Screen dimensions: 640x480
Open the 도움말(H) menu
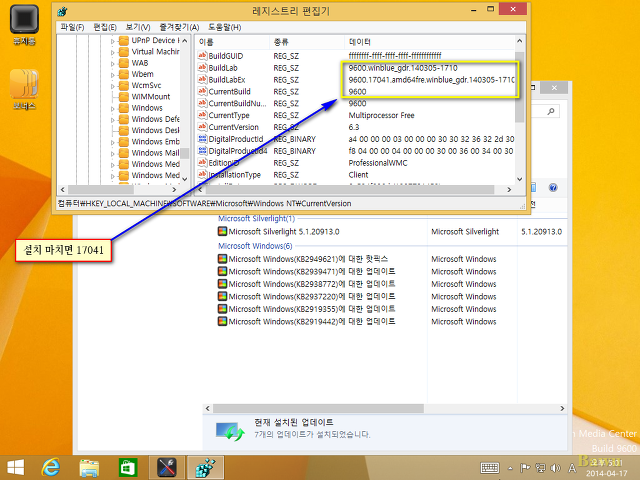click(224, 27)
